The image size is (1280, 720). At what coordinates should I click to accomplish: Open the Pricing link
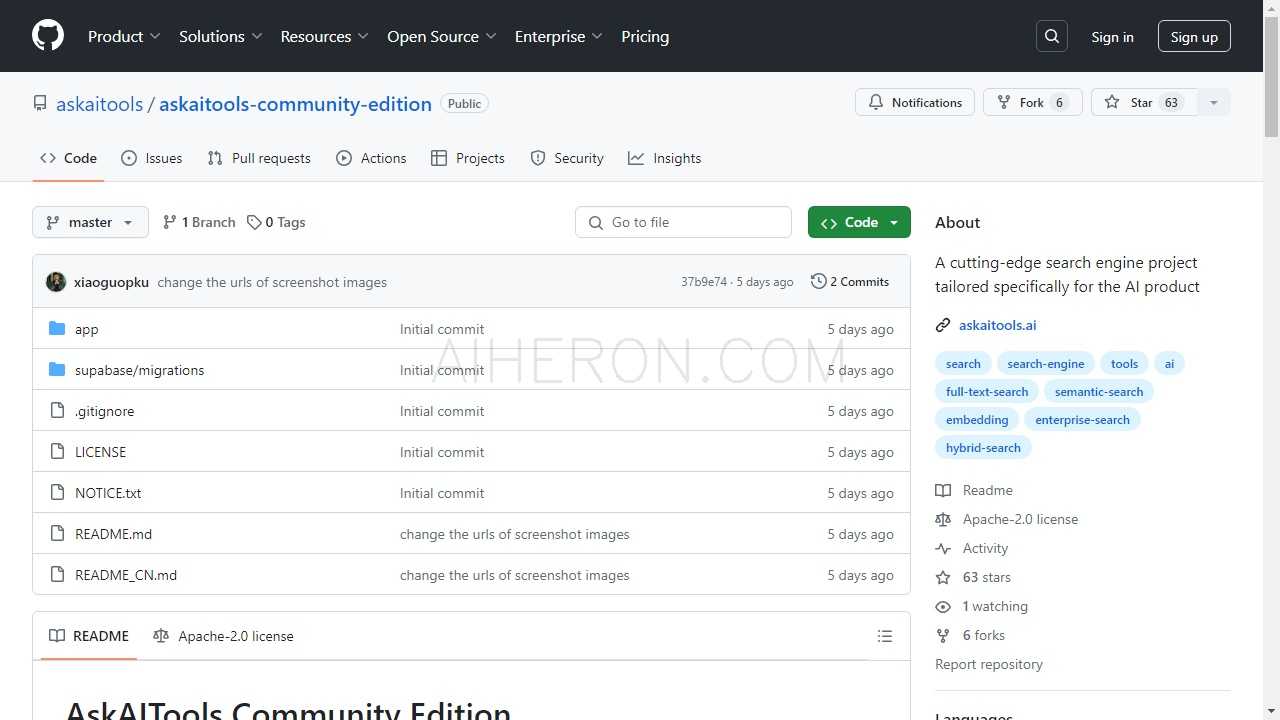pyautogui.click(x=645, y=36)
